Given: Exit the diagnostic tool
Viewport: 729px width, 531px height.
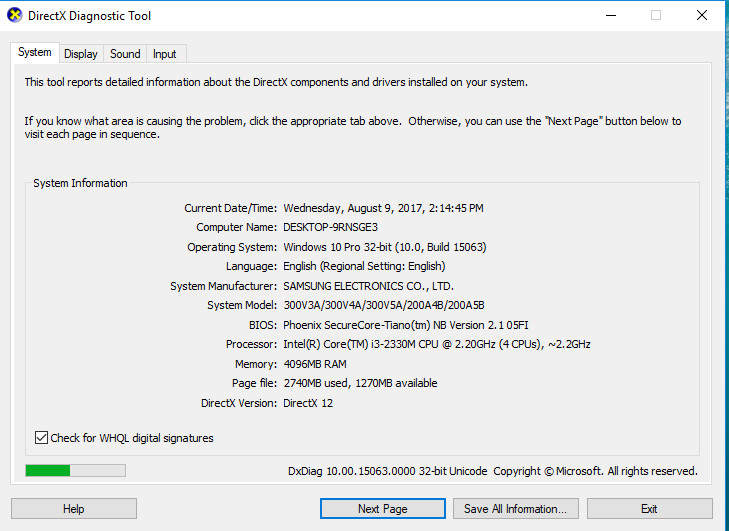Looking at the screenshot, I should pos(649,509).
